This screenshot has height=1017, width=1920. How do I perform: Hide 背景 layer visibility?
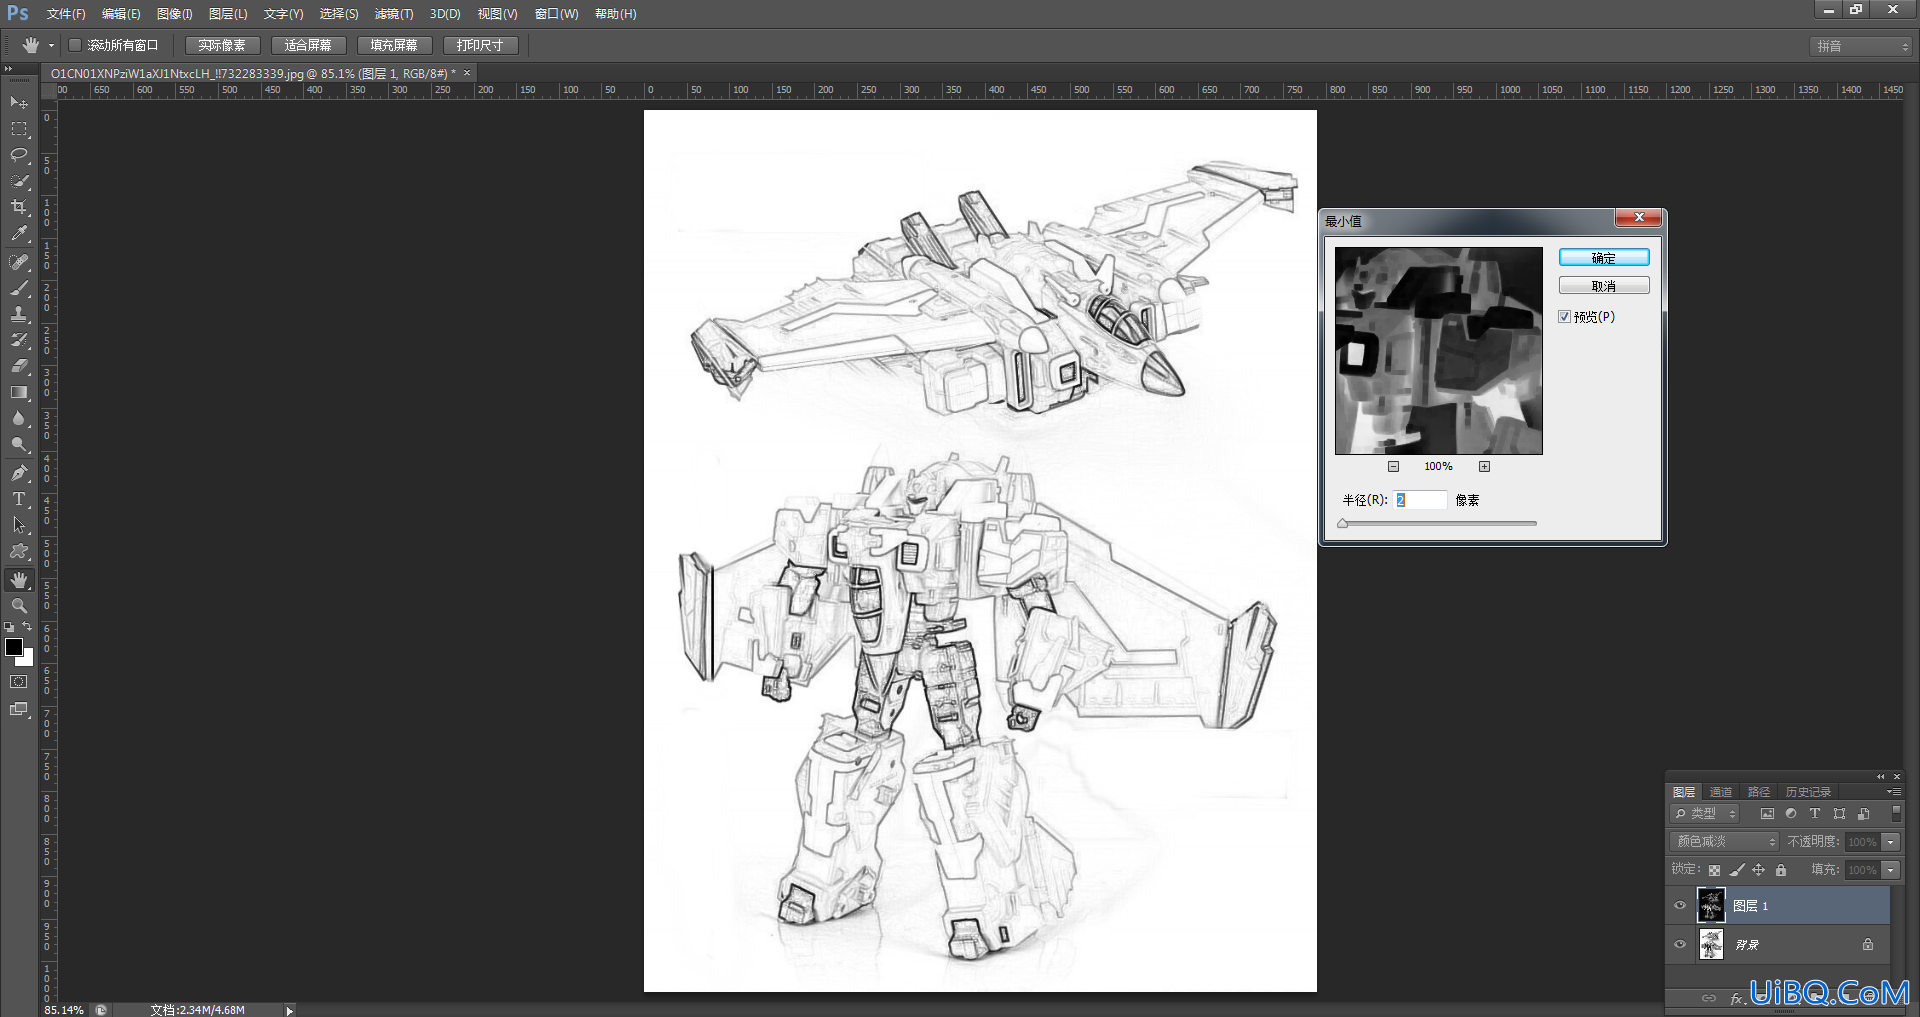1680,944
